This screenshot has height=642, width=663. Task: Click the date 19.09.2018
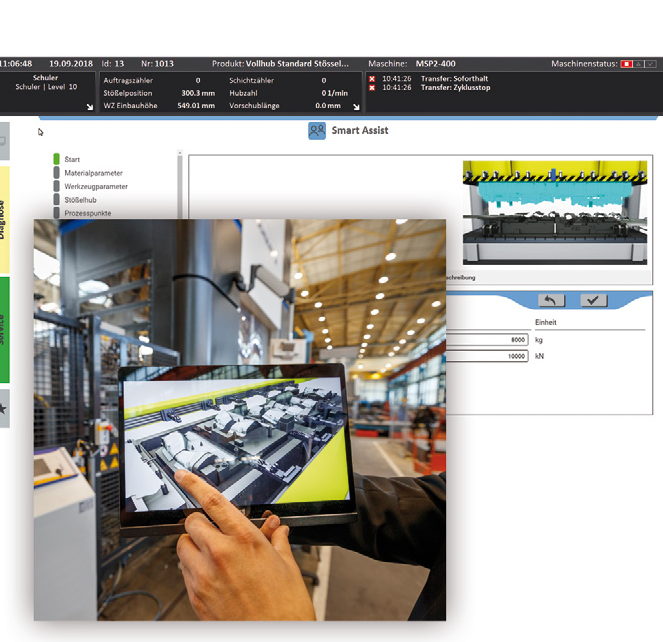coord(71,64)
